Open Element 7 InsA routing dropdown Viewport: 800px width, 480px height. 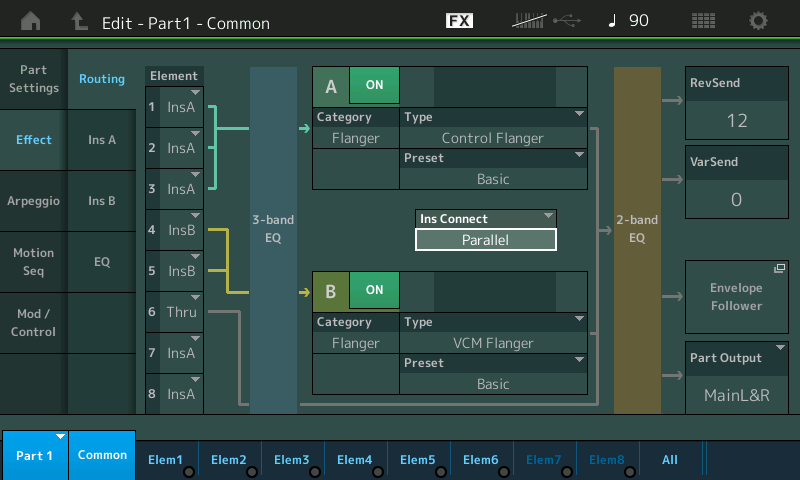[174, 353]
